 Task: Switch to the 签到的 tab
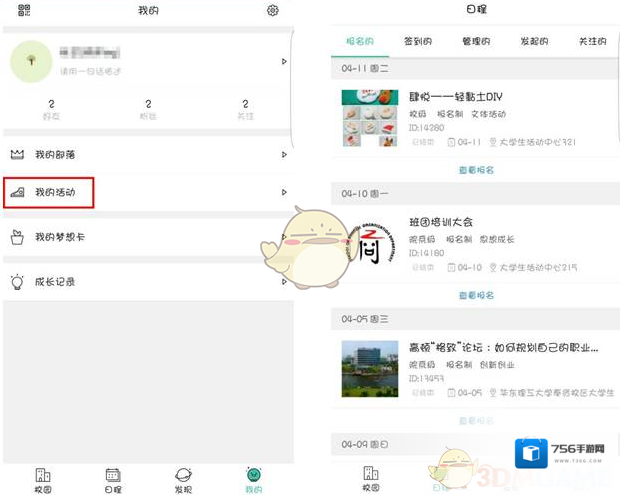[418, 41]
